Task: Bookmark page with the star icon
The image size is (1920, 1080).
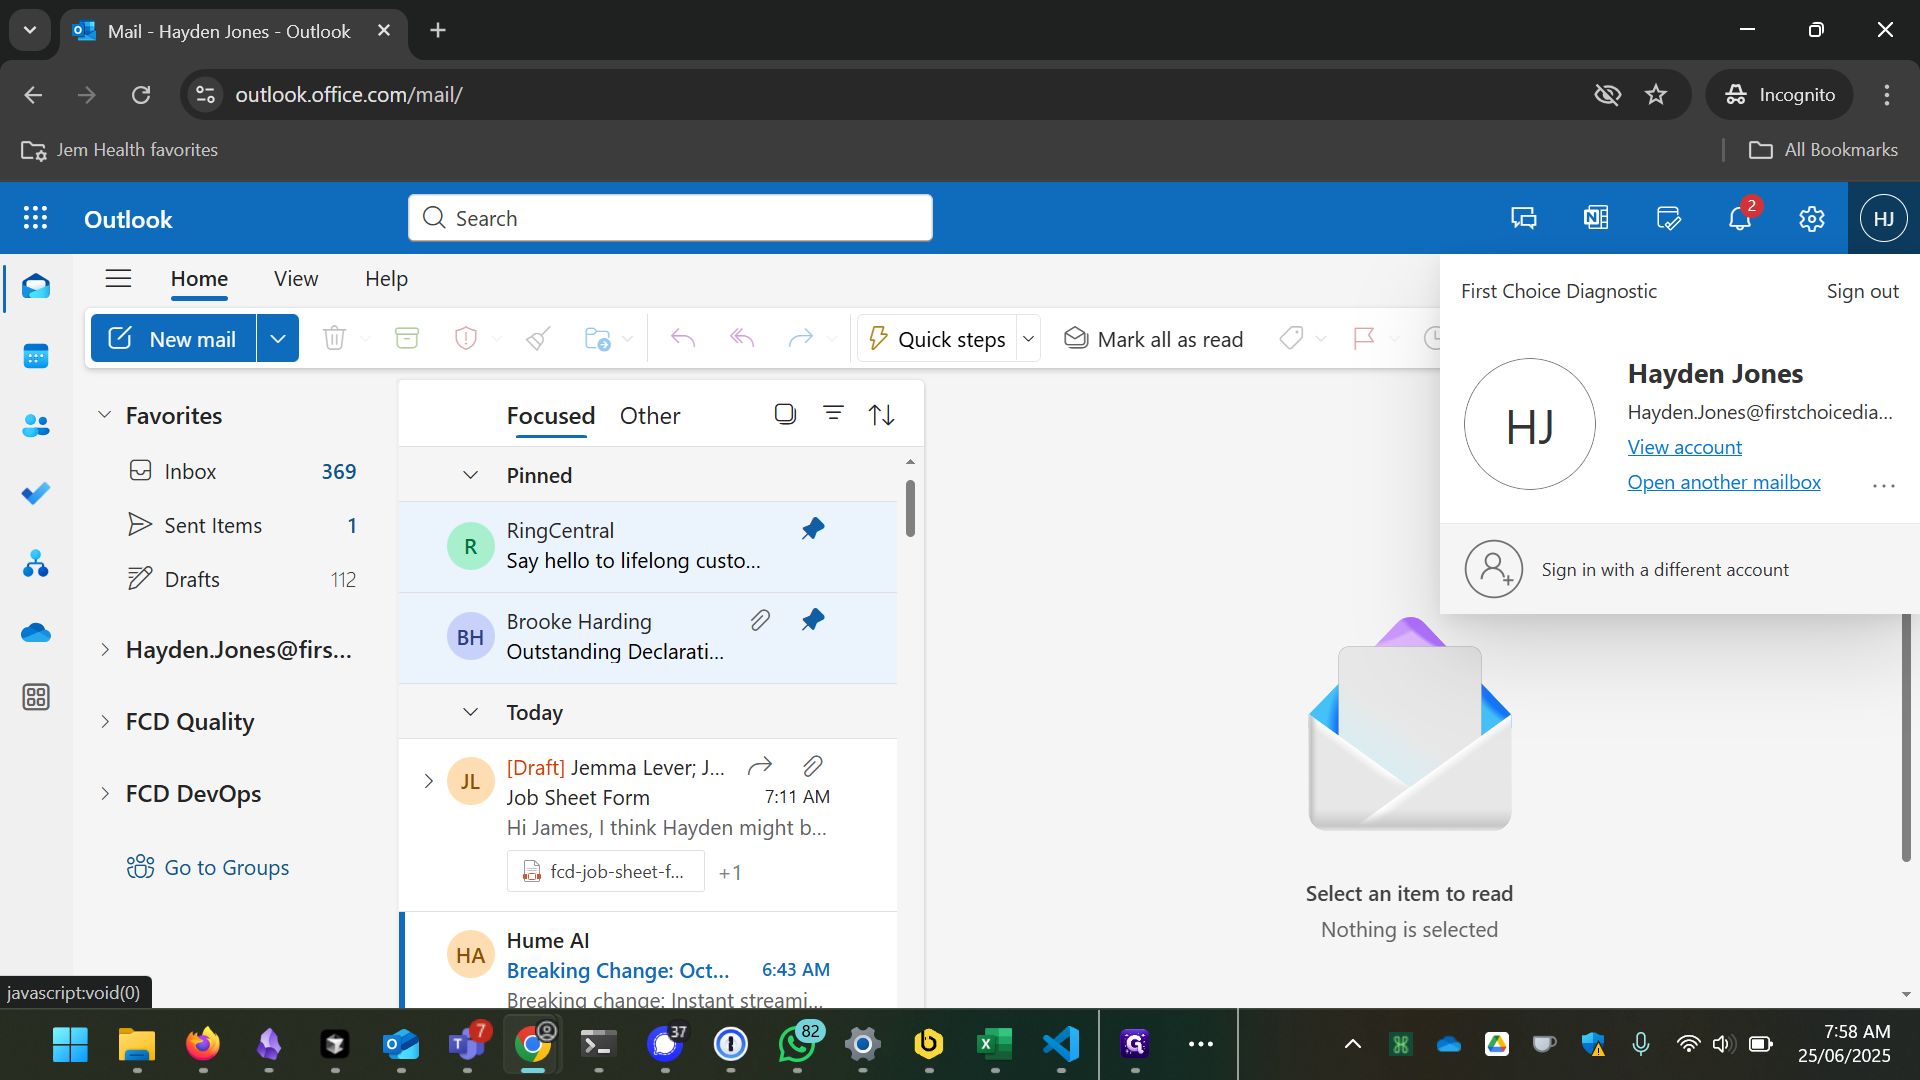Action: (1656, 95)
